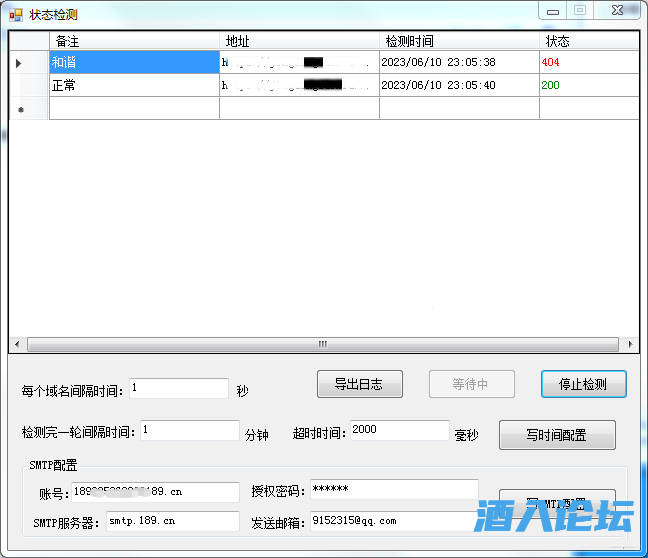Focus the 超时时间 input field with 2000
This screenshot has width=648, height=558.
(400, 430)
